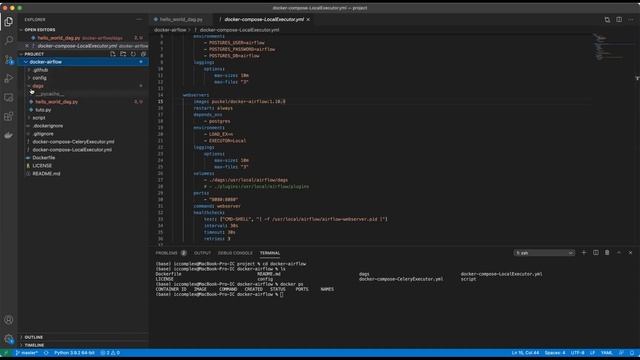Viewport: 640px width, 360px height.
Task: Expand the Outline section
Action: point(34,337)
